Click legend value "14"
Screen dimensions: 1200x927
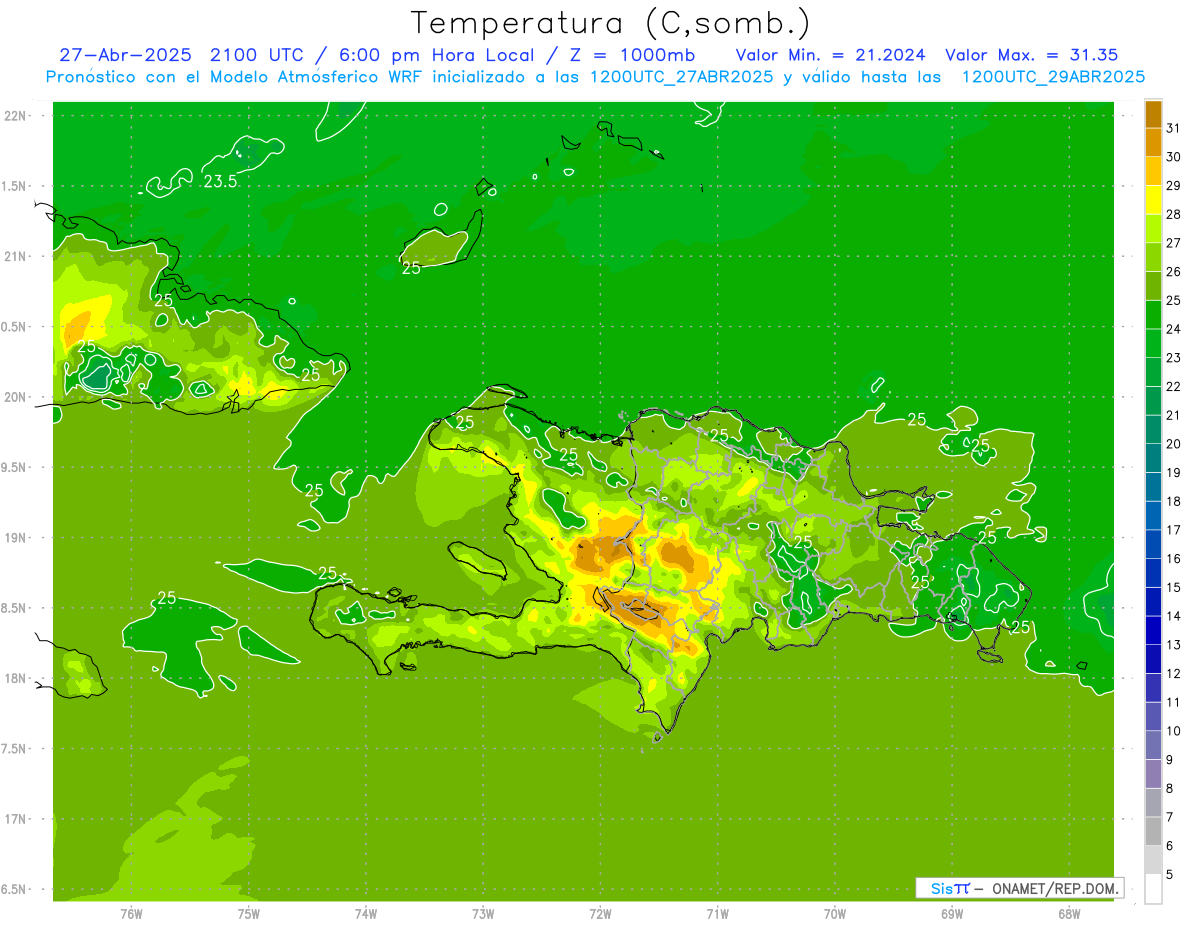1173,616
